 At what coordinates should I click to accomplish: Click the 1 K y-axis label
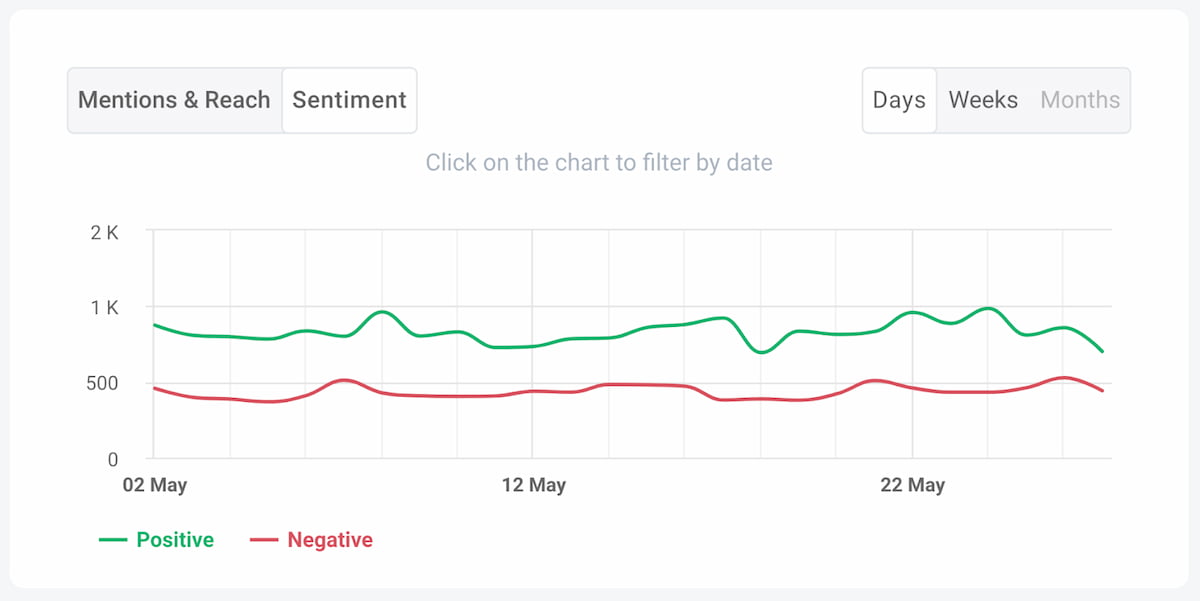[x=104, y=308]
